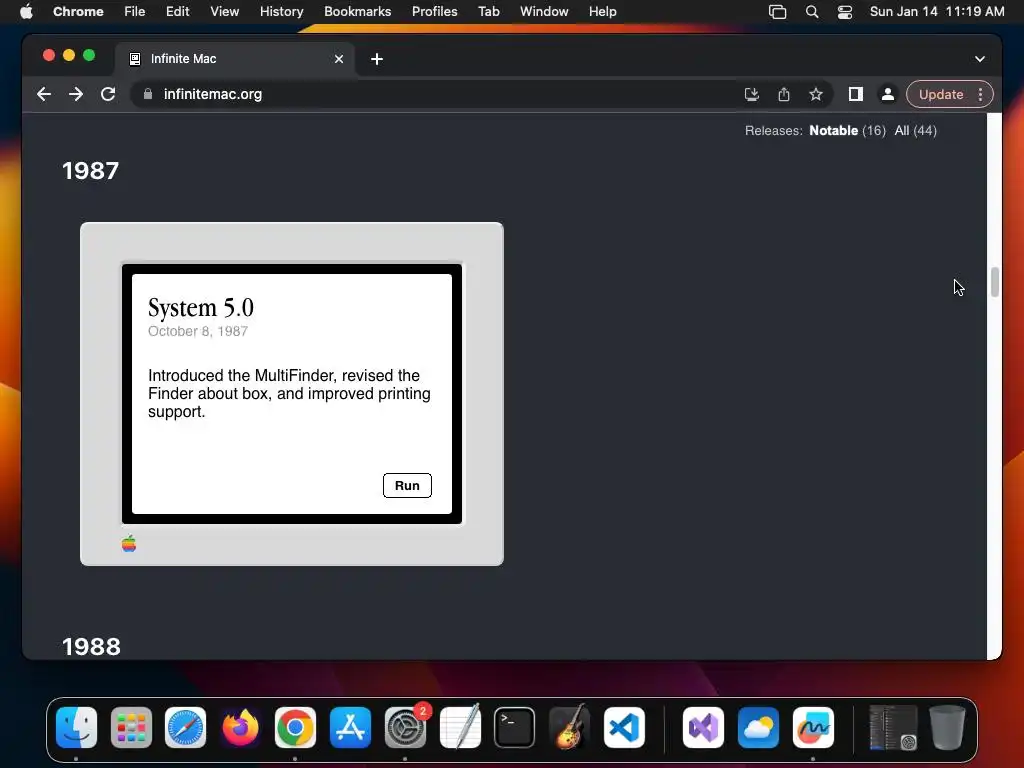The height and width of the screenshot is (768, 1024).
Task: Click the rainbow Apple logo on the card
Action: click(x=129, y=543)
